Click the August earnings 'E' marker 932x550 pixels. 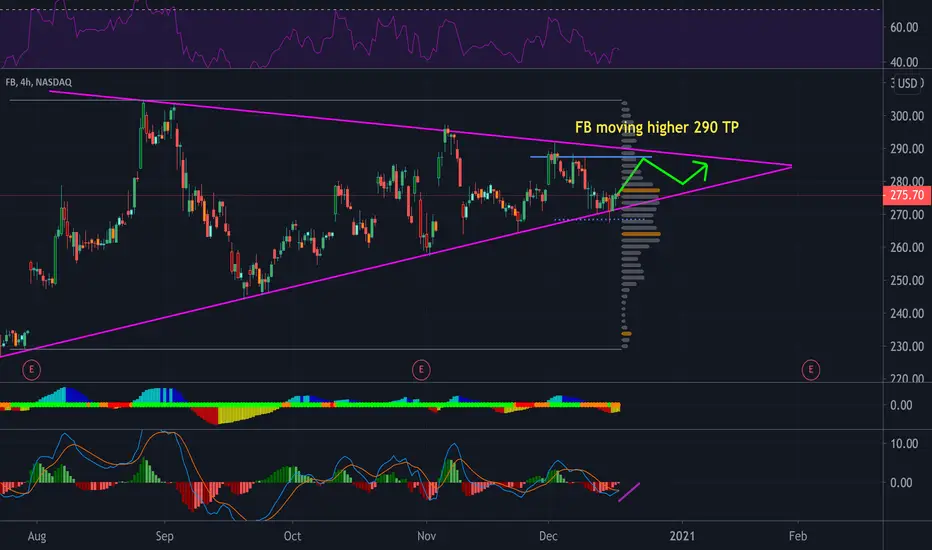(32, 370)
